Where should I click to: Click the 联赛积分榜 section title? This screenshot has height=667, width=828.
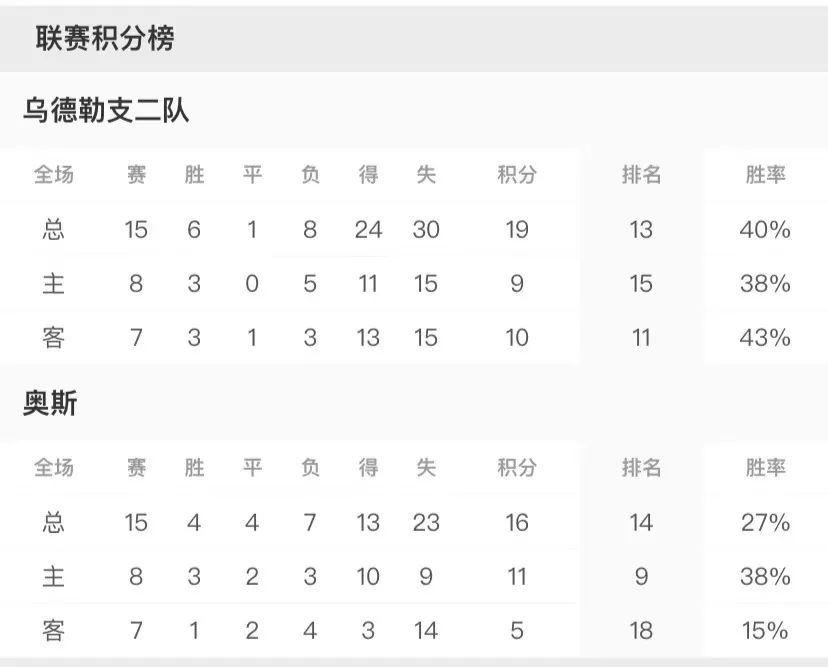105,39
